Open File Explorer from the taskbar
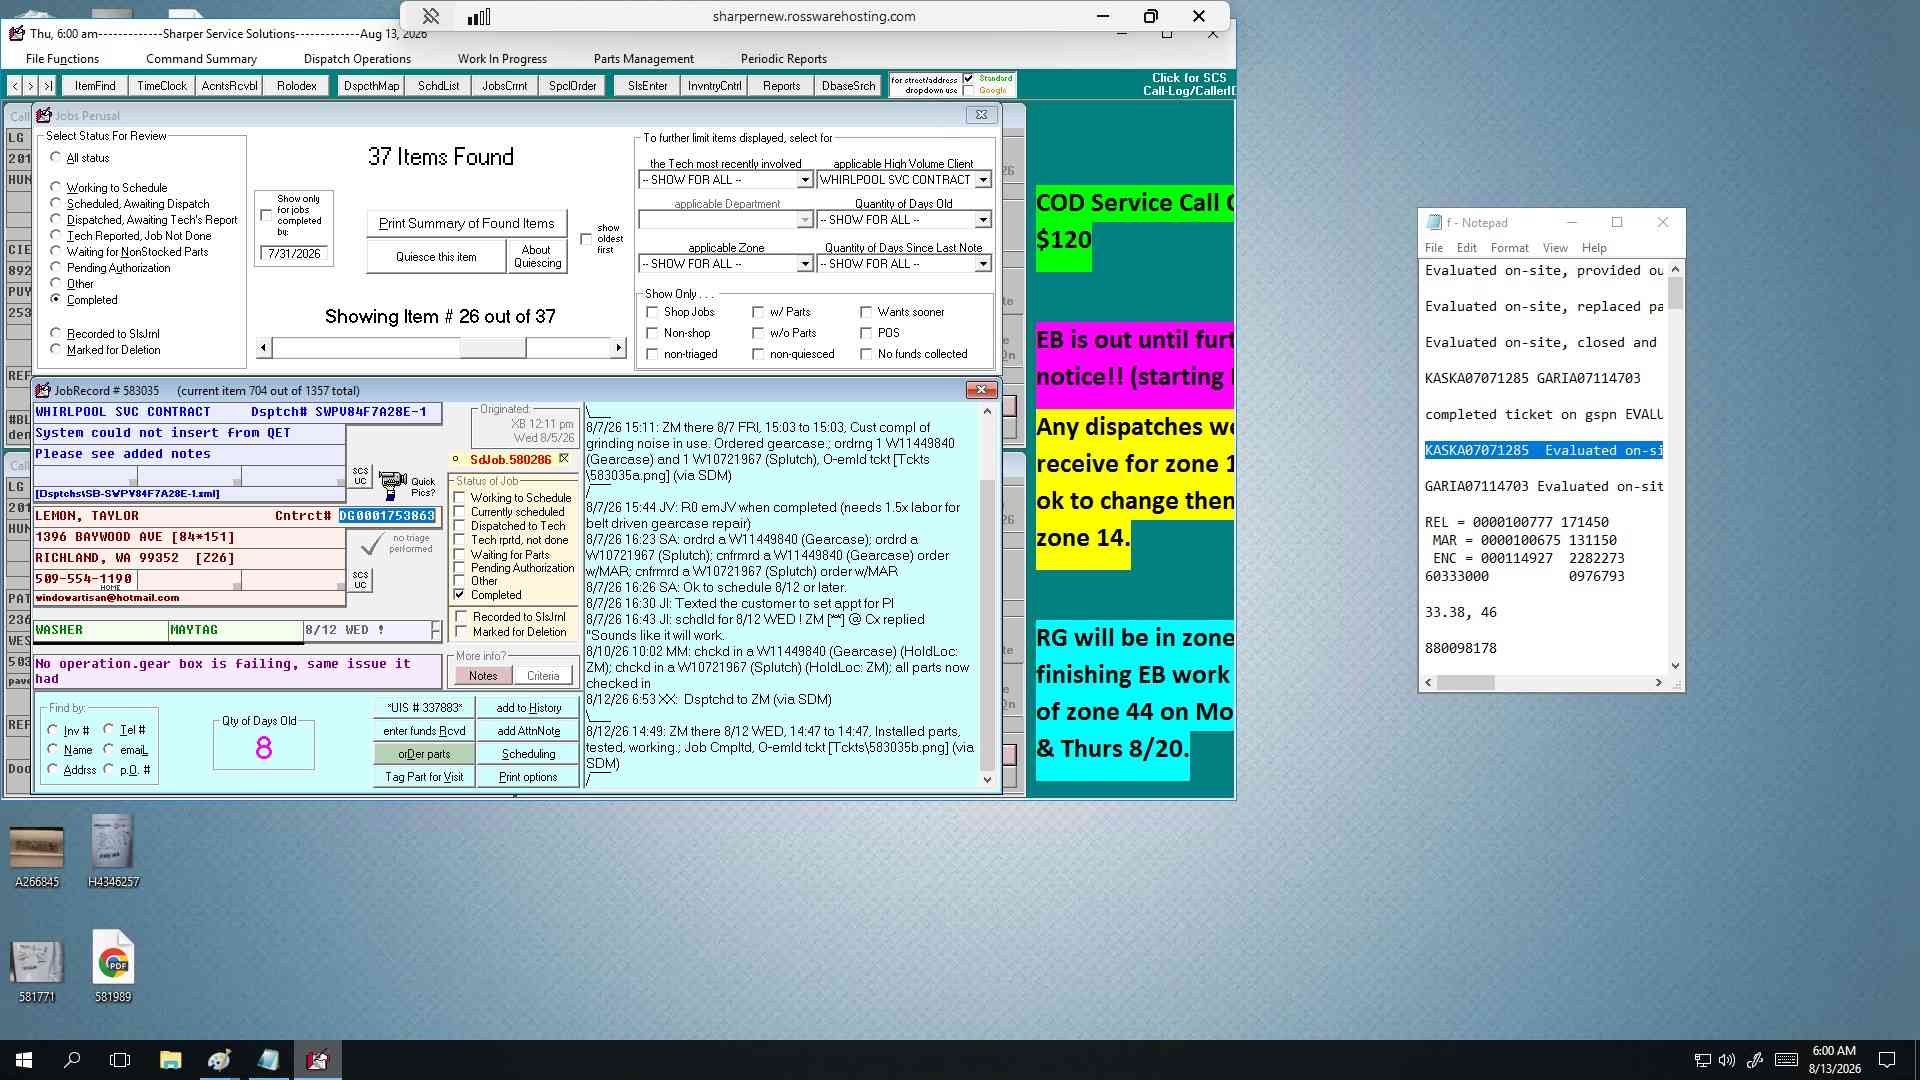 click(x=170, y=1060)
